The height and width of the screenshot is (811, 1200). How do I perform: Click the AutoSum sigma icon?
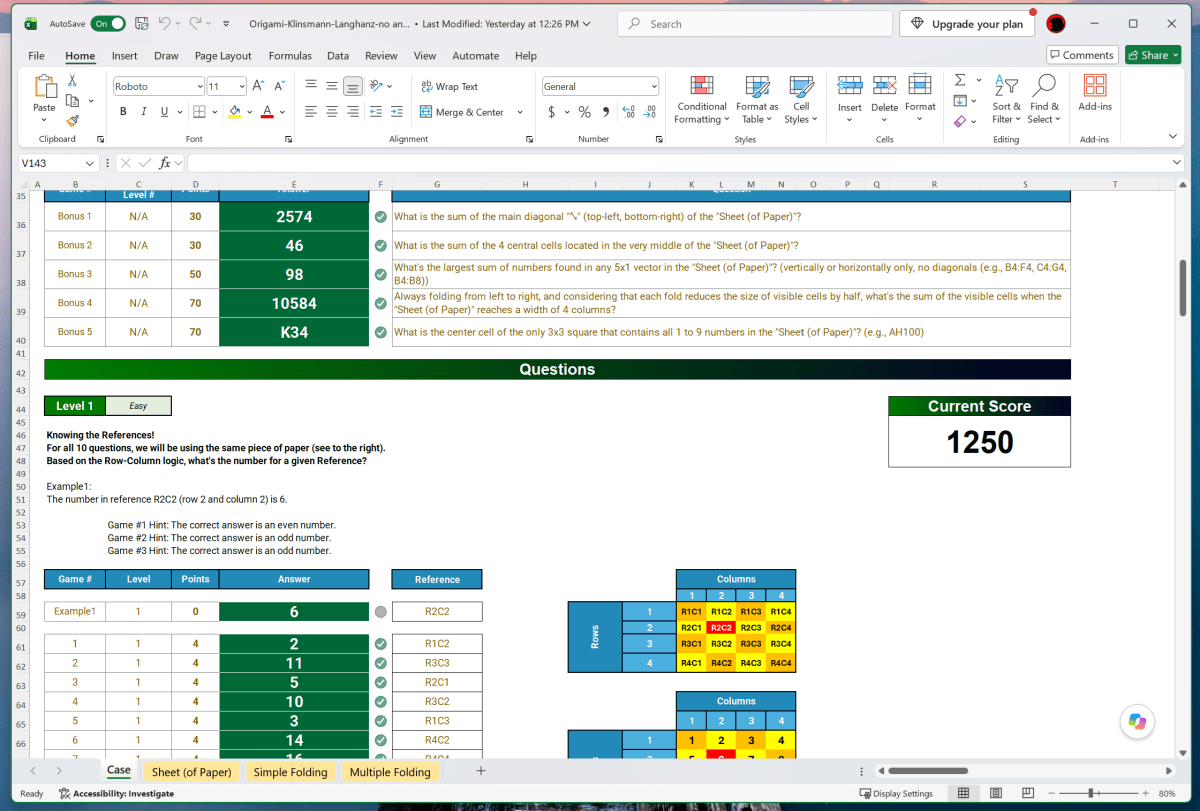(960, 80)
